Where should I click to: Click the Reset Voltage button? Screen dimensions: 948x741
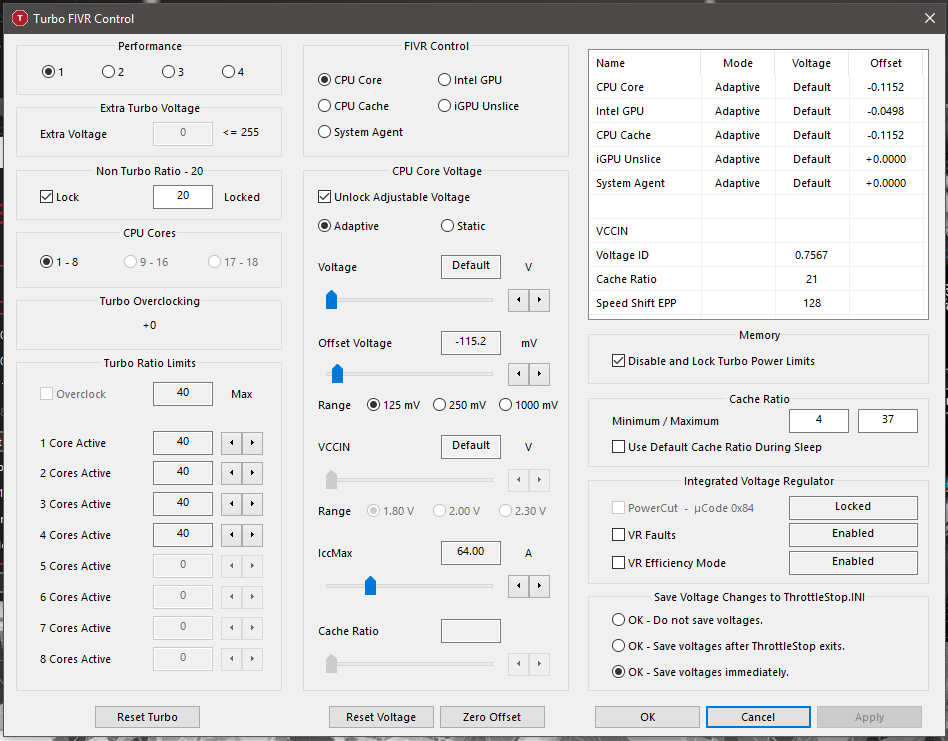click(x=381, y=717)
